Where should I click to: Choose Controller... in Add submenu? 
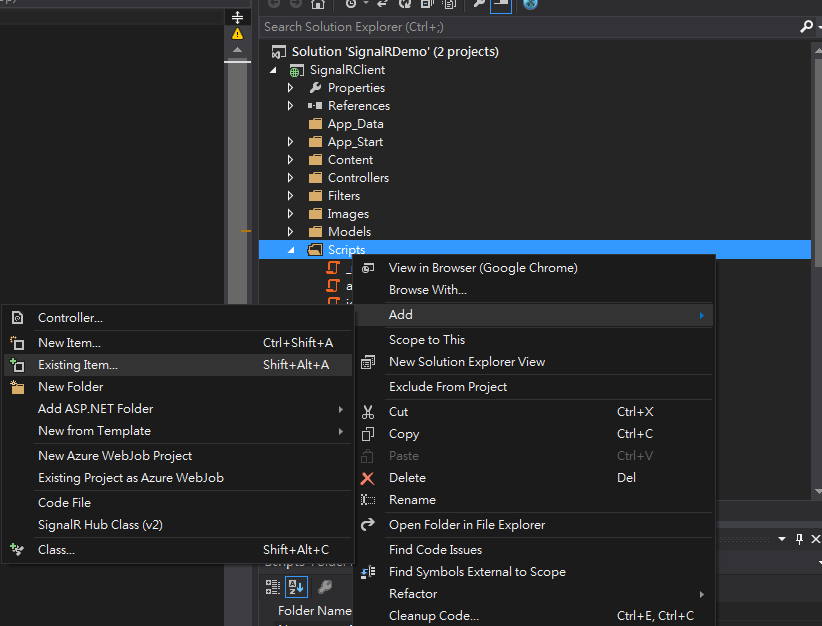[x=178, y=318]
